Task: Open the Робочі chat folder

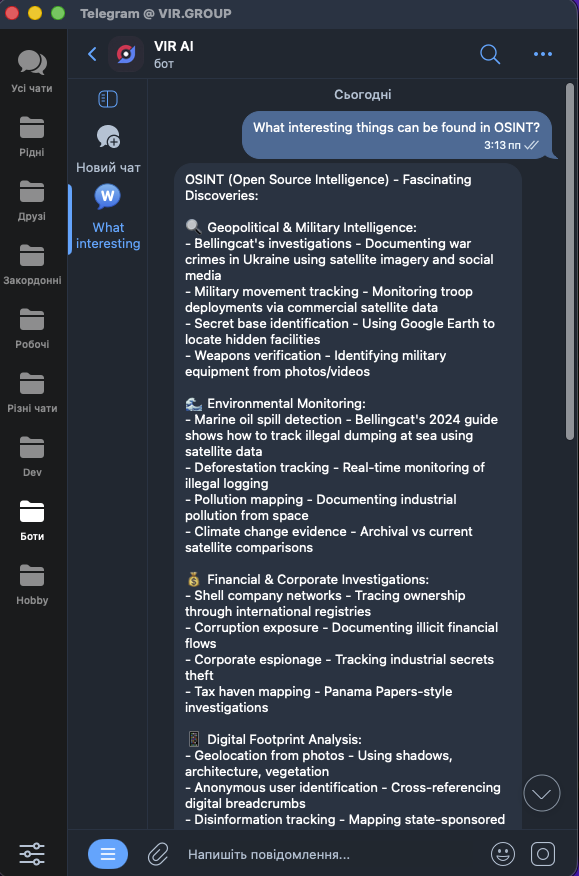Action: point(32,328)
